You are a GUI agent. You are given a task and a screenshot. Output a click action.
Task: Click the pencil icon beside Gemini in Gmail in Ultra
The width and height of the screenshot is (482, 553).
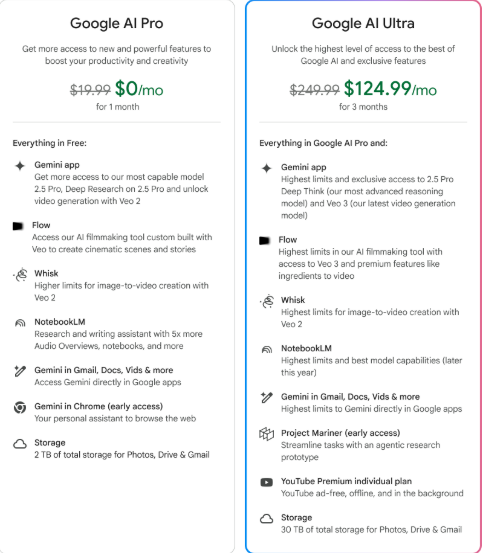coord(267,397)
